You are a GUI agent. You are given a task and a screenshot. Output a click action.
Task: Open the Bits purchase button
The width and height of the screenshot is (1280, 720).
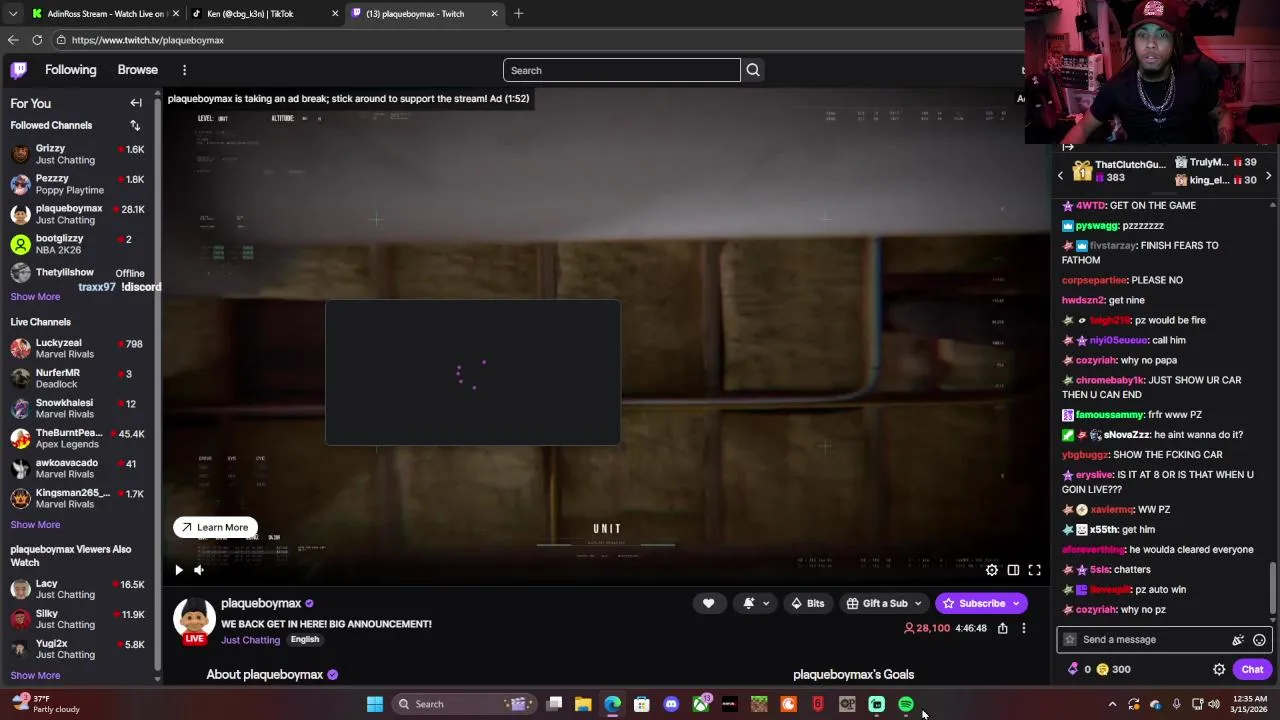pos(807,603)
